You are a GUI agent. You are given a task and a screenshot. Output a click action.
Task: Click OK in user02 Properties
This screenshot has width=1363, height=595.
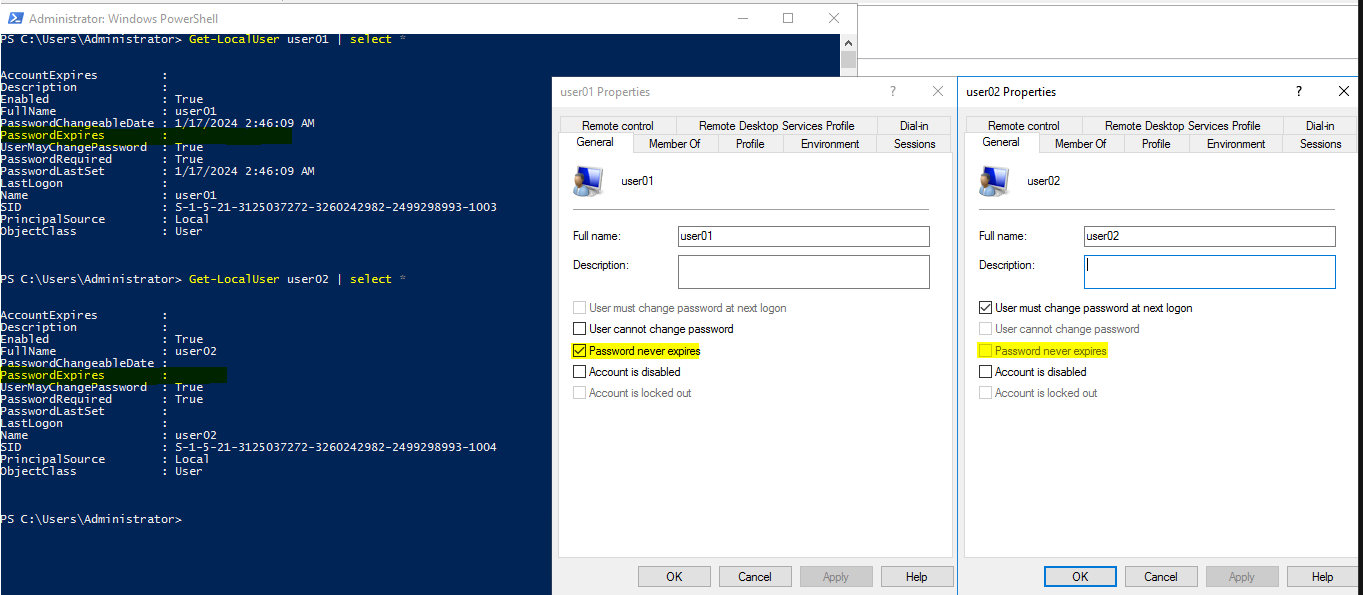[x=1080, y=577]
